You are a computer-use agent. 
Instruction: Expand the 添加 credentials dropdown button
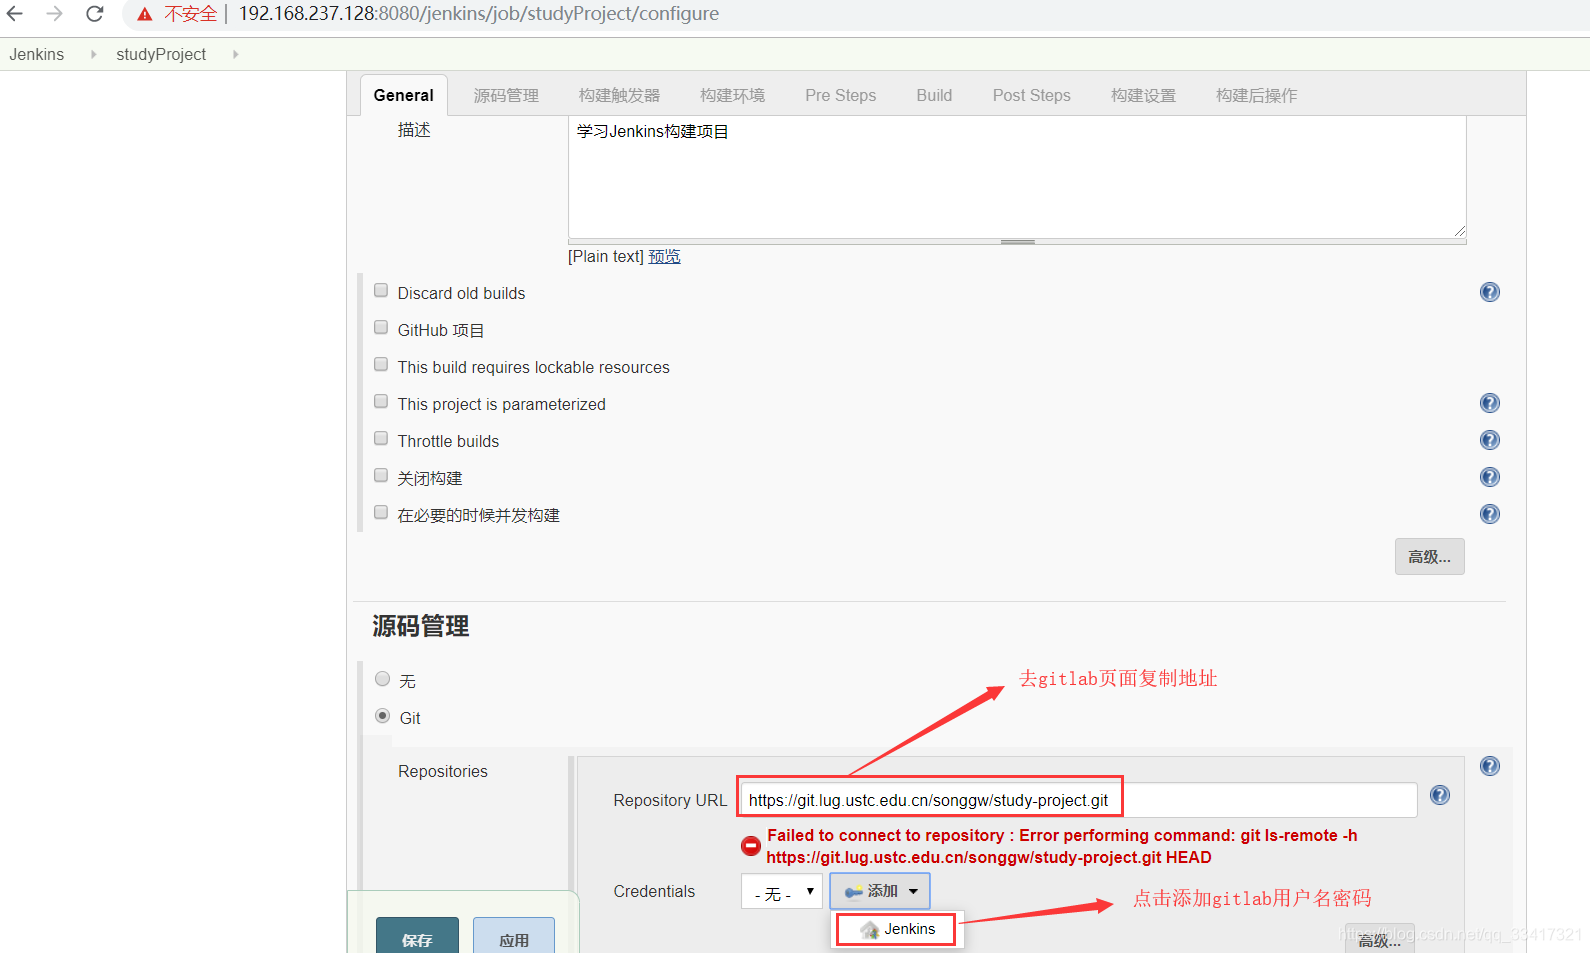pyautogui.click(x=880, y=891)
